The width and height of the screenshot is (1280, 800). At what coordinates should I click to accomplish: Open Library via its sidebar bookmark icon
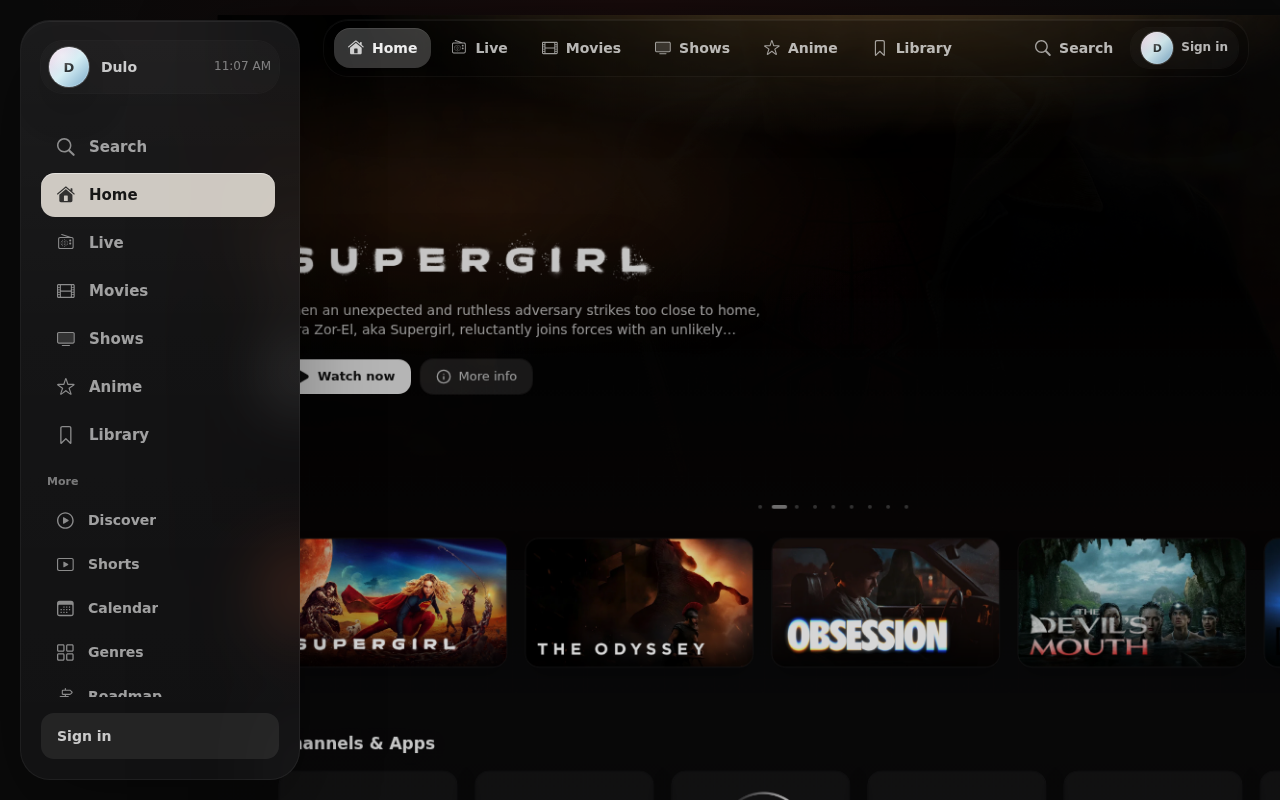66,435
